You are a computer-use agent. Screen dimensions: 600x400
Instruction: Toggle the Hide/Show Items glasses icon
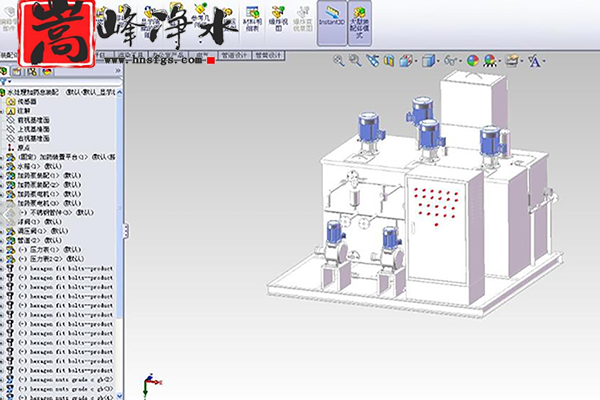point(451,61)
